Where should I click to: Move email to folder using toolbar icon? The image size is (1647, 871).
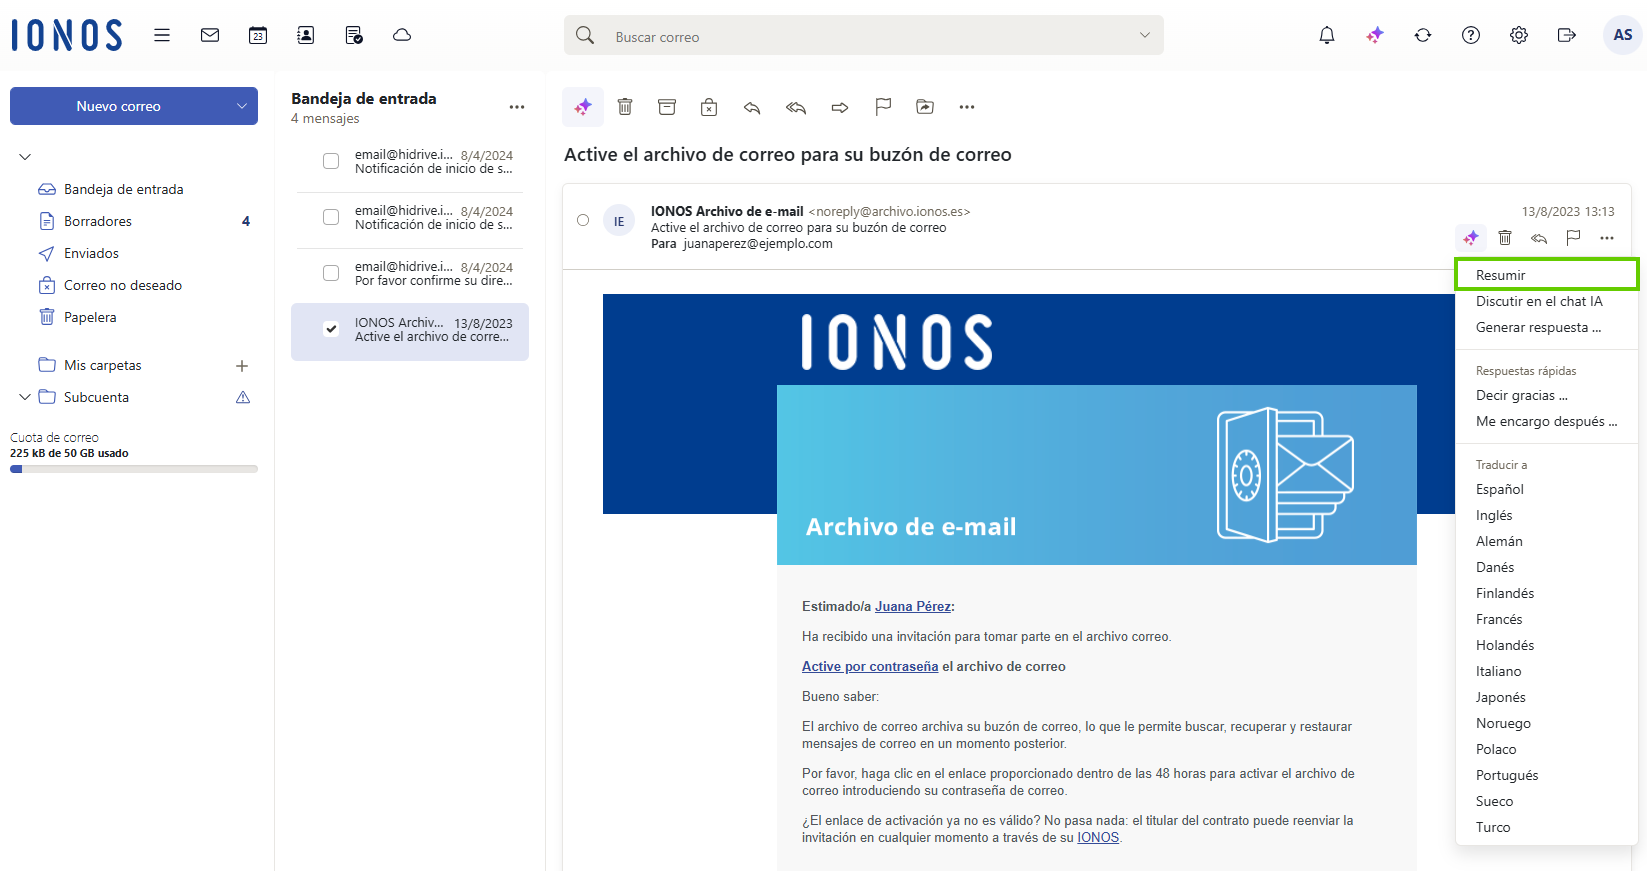click(925, 107)
